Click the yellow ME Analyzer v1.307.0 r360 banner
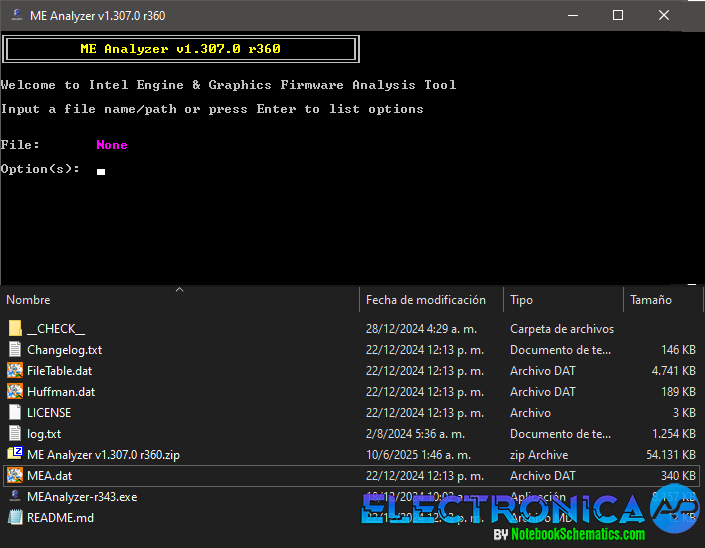Screen dimensions: 705x548 (x=180, y=49)
